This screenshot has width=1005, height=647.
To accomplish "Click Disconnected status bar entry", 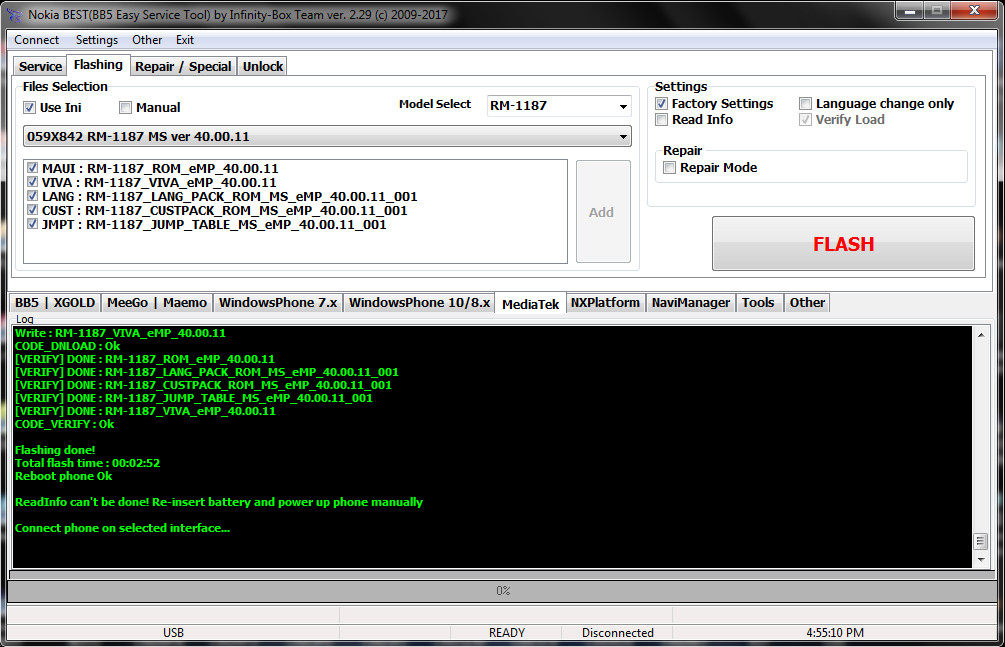I will pyautogui.click(x=618, y=633).
